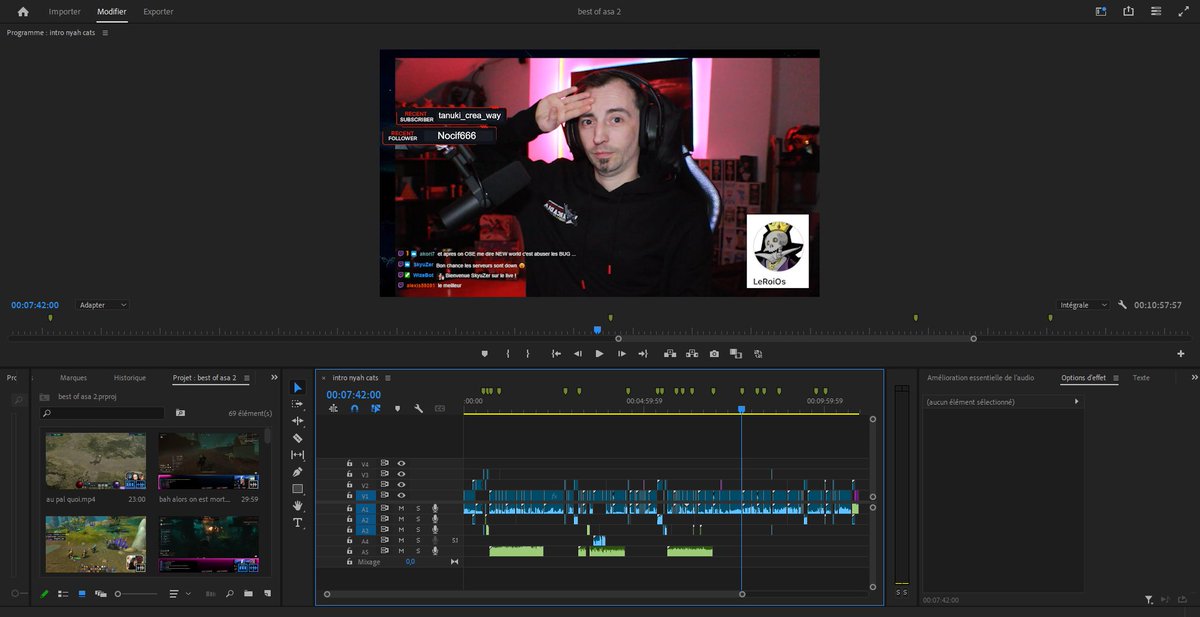Click the New Item icon in Project panel
The width and height of the screenshot is (1200, 617).
click(267, 594)
